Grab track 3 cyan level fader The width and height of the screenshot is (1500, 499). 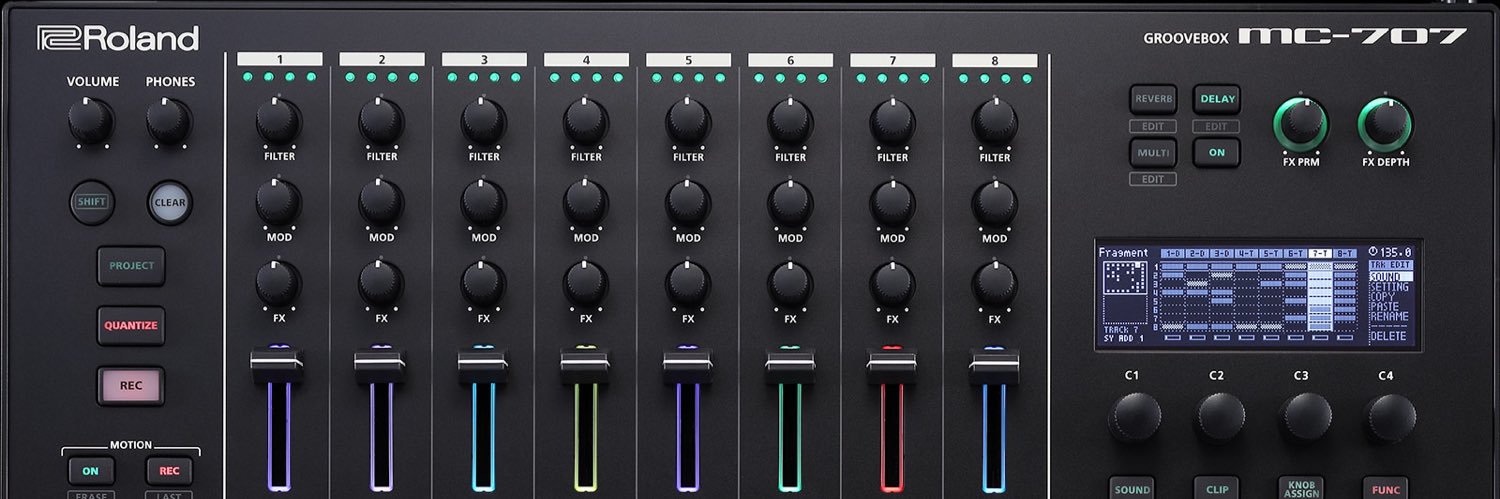[483, 365]
